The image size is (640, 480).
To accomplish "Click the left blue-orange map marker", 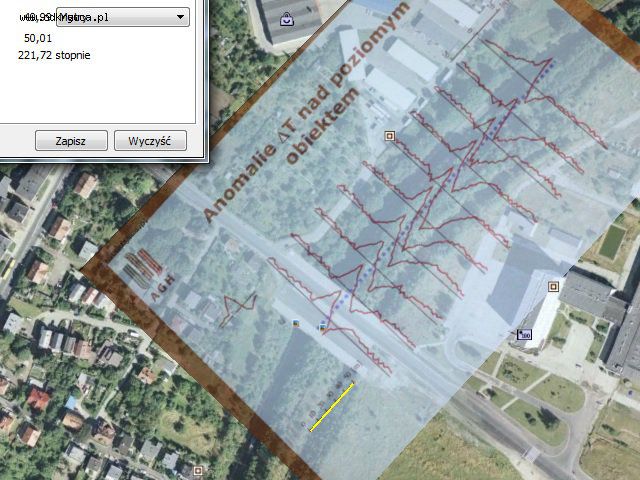I will 296,324.
